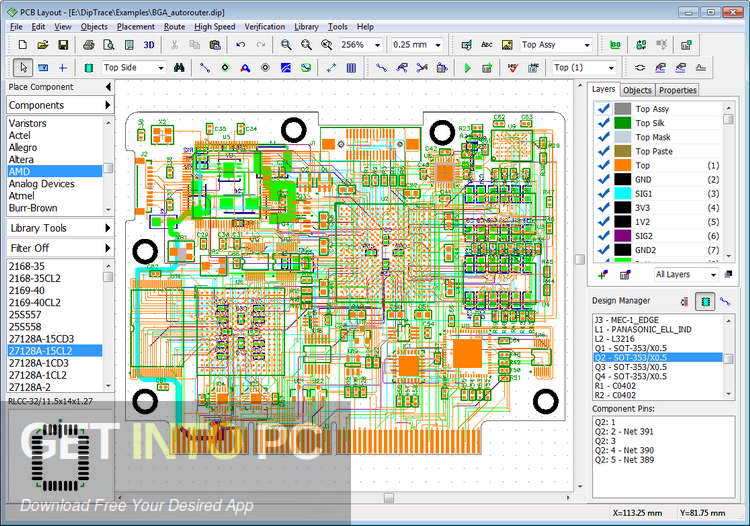Screen dimensions: 750x526
Task: Toggle visibility of 3V3 layer
Action: (604, 208)
